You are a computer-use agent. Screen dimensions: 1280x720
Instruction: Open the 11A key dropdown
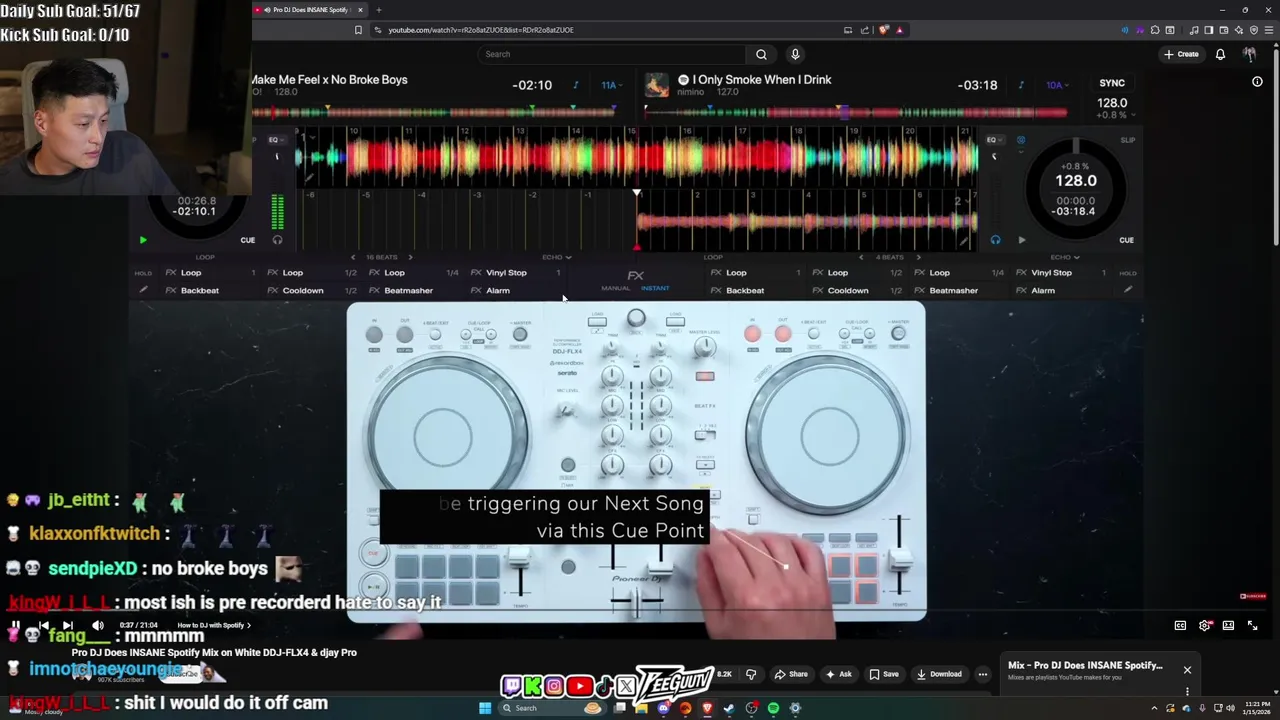611,85
